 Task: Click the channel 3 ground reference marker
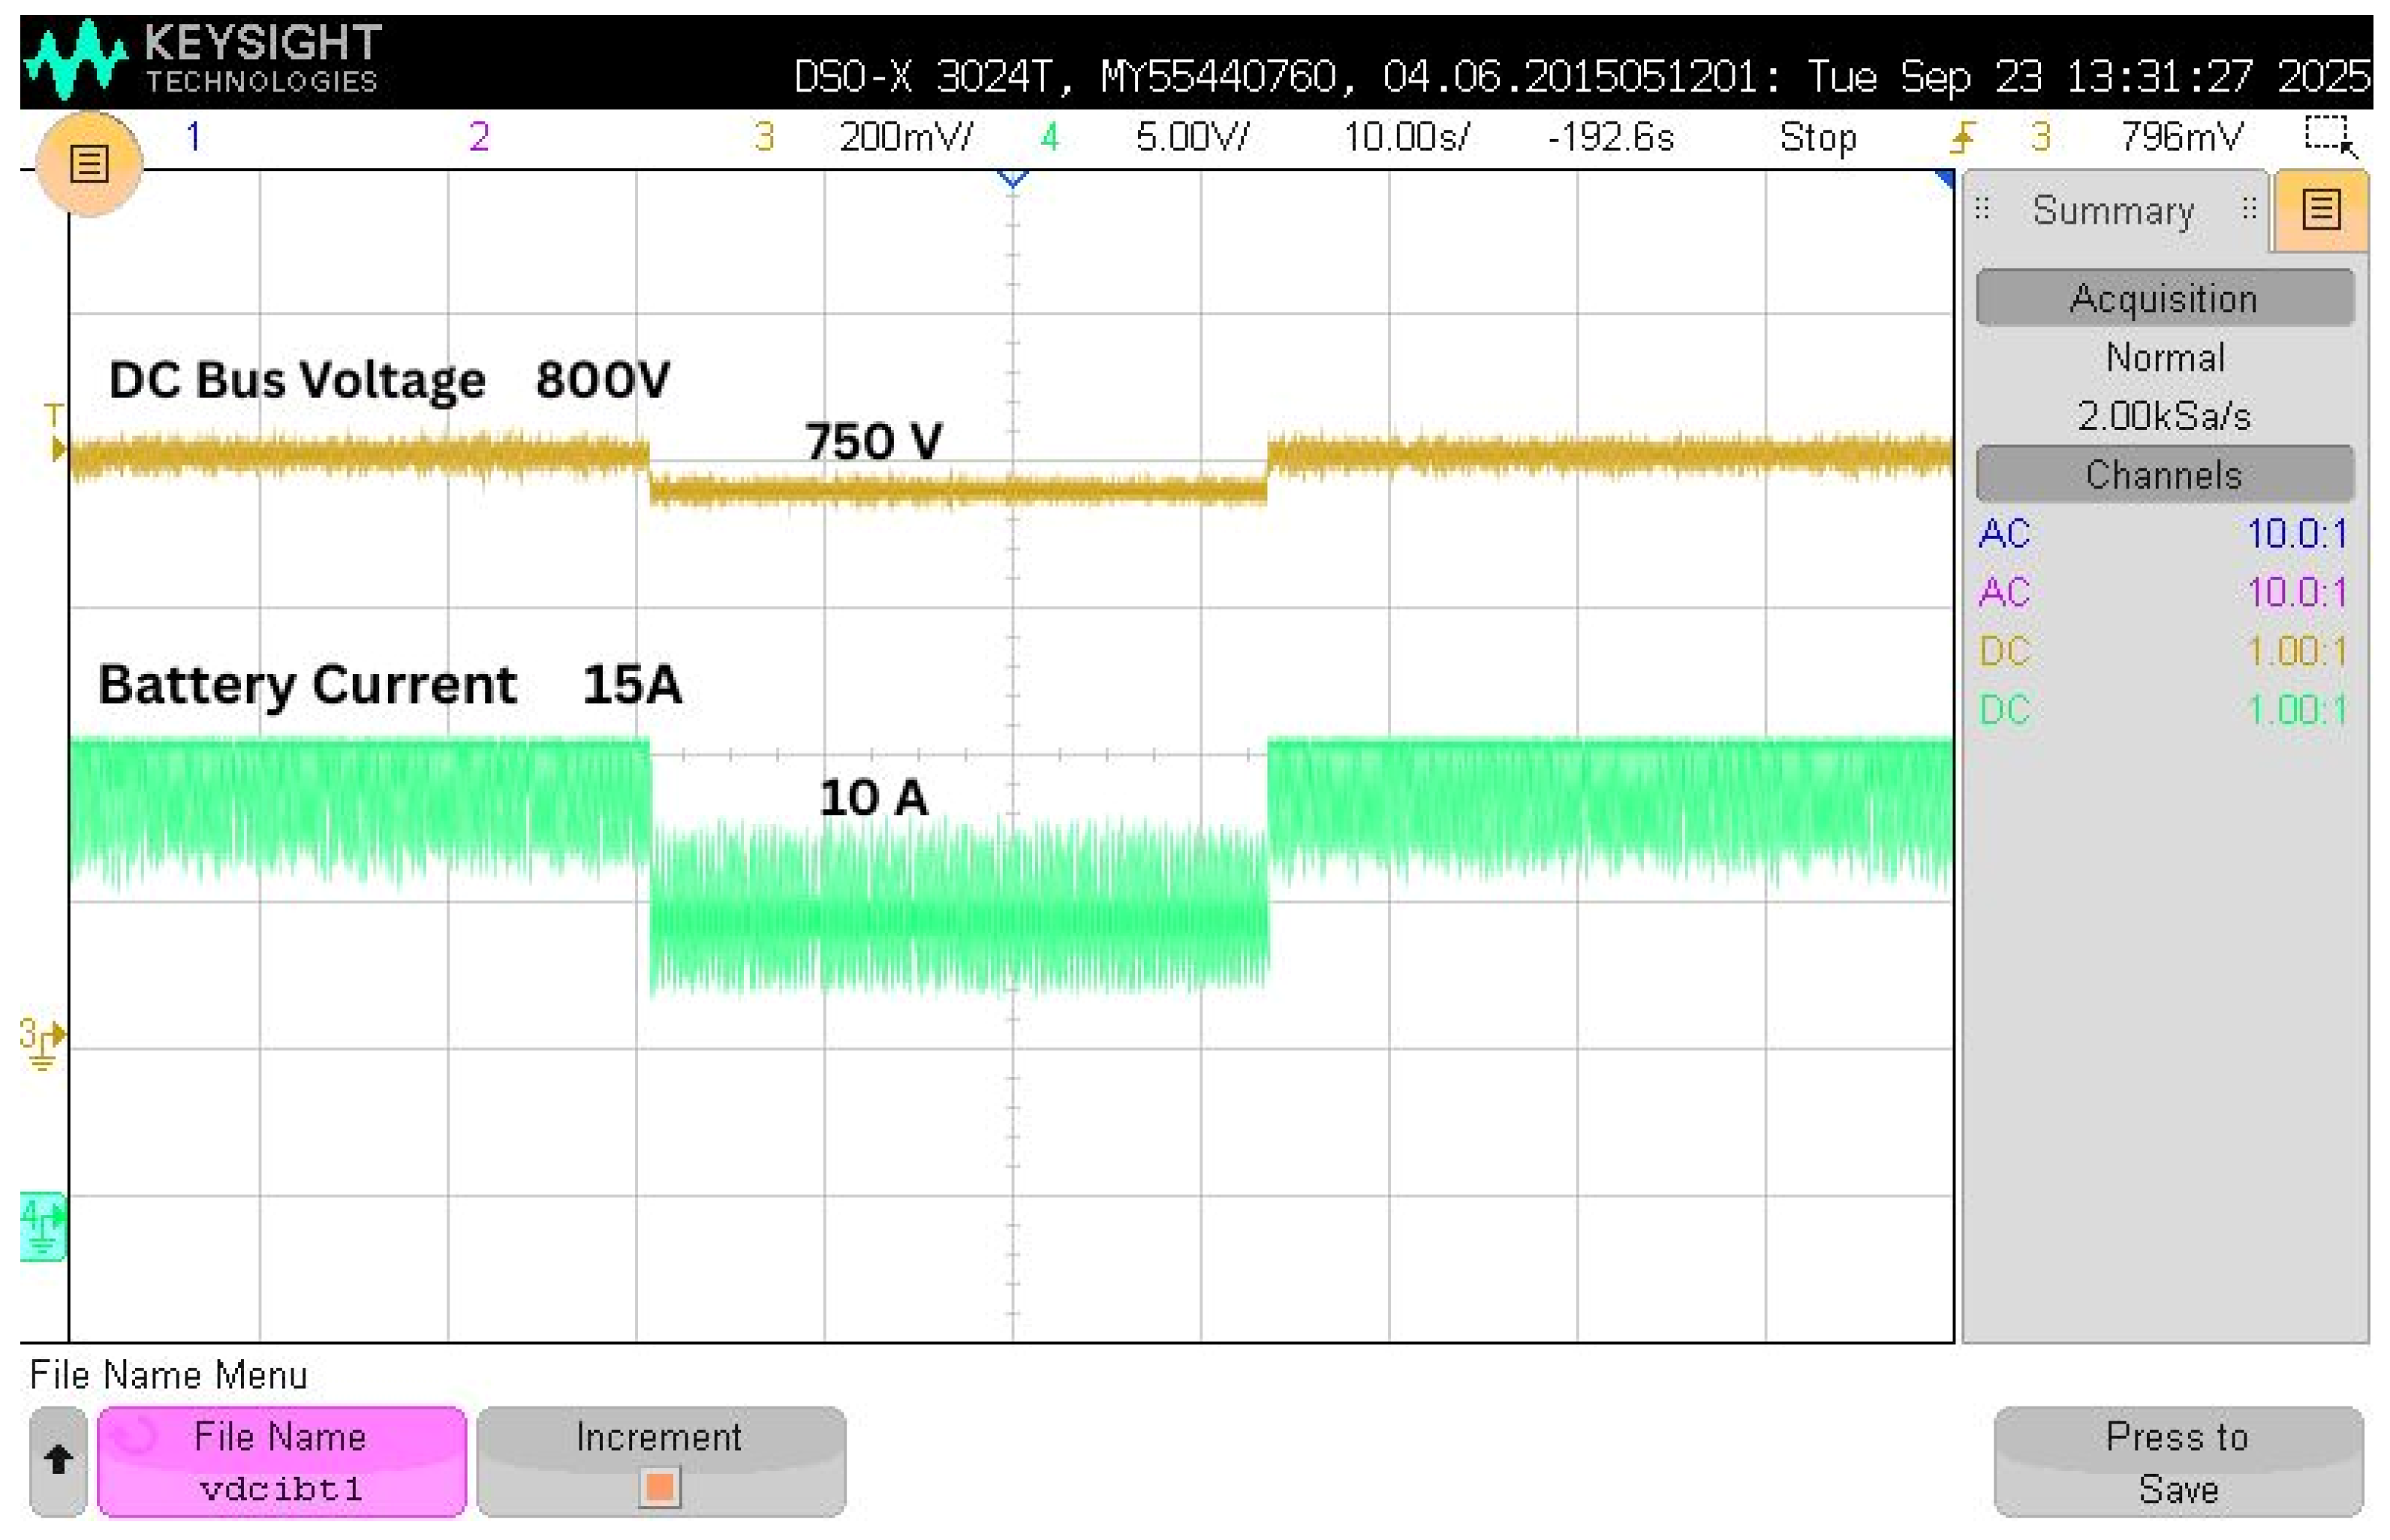click(x=42, y=1042)
